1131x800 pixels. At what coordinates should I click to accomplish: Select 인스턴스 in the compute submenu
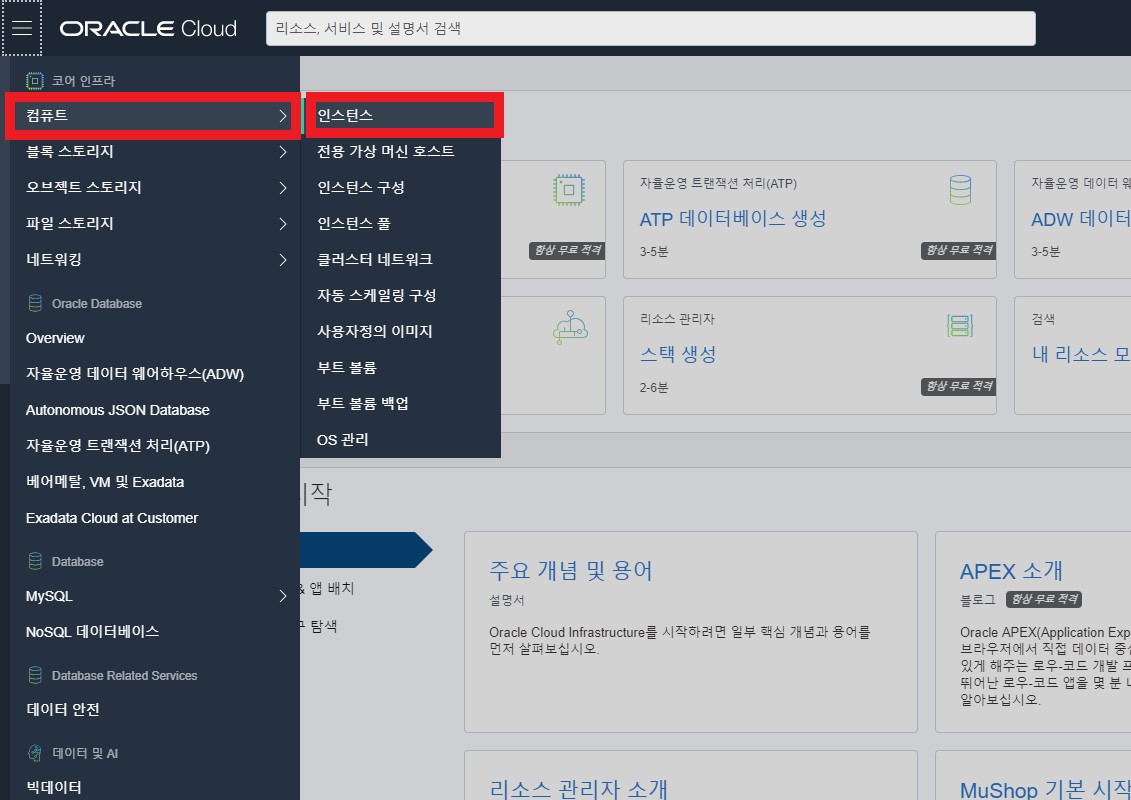click(x=401, y=115)
